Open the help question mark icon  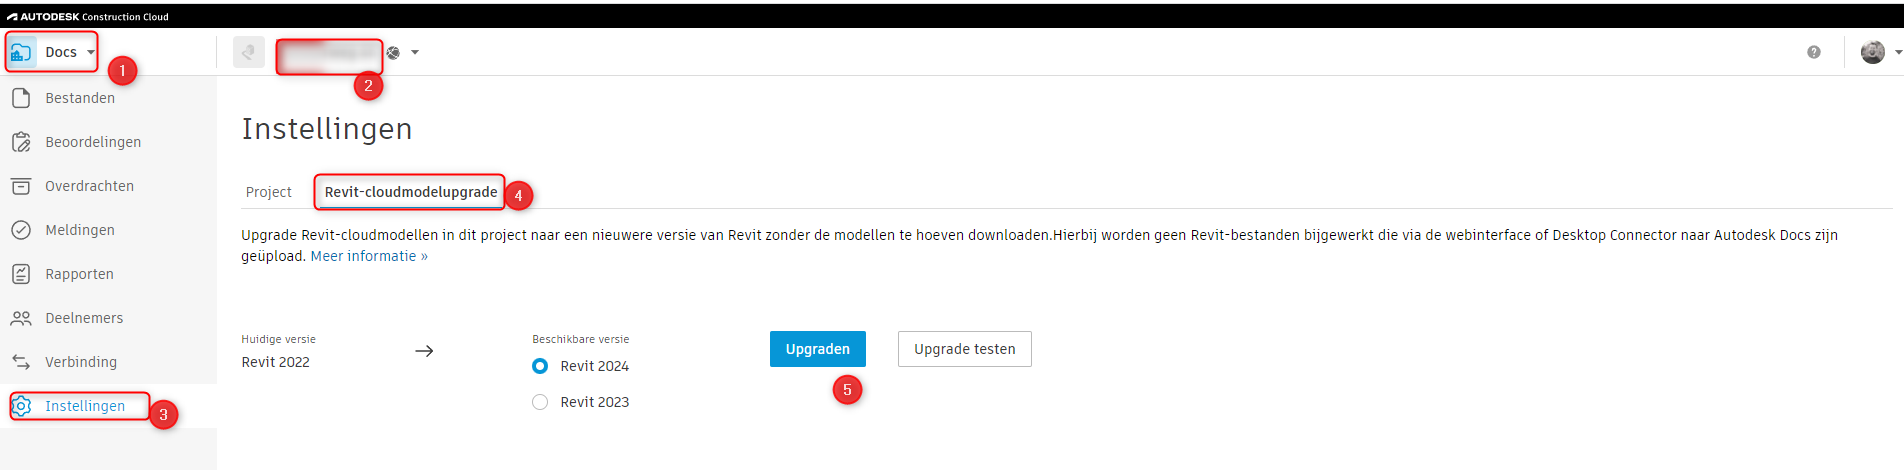tap(1814, 52)
